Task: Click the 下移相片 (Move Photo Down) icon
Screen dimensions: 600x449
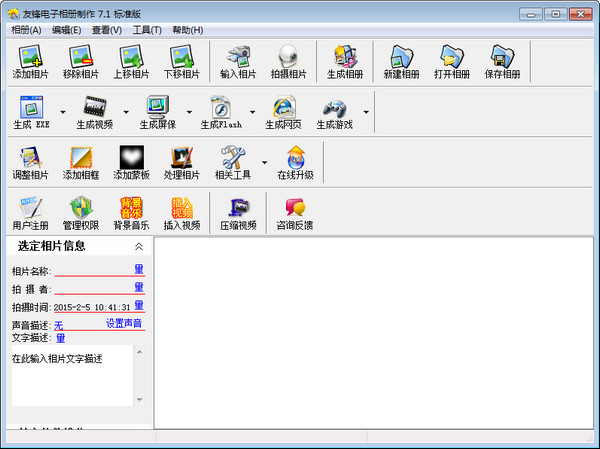Action: point(182,56)
